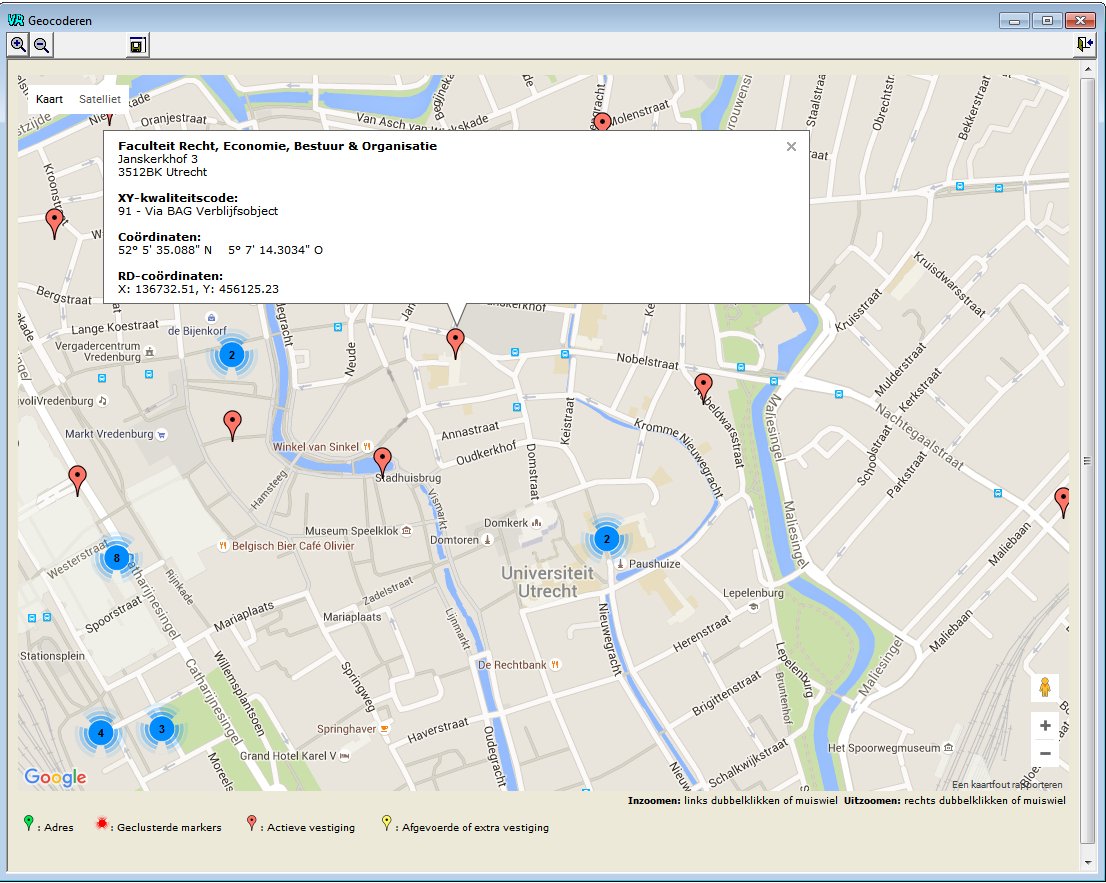This screenshot has height=883, width=1106.
Task: Open cluster marker 4 near Stationsplein
Action: (x=100, y=733)
